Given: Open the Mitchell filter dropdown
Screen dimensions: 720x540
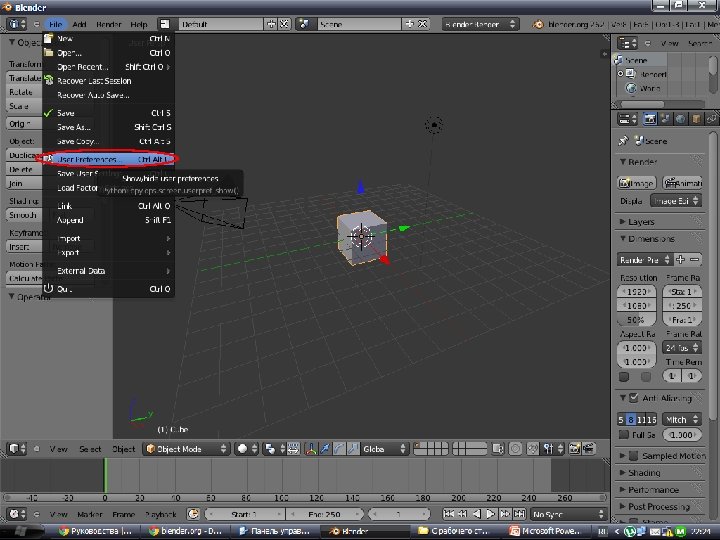Looking at the screenshot, I should (x=682, y=420).
